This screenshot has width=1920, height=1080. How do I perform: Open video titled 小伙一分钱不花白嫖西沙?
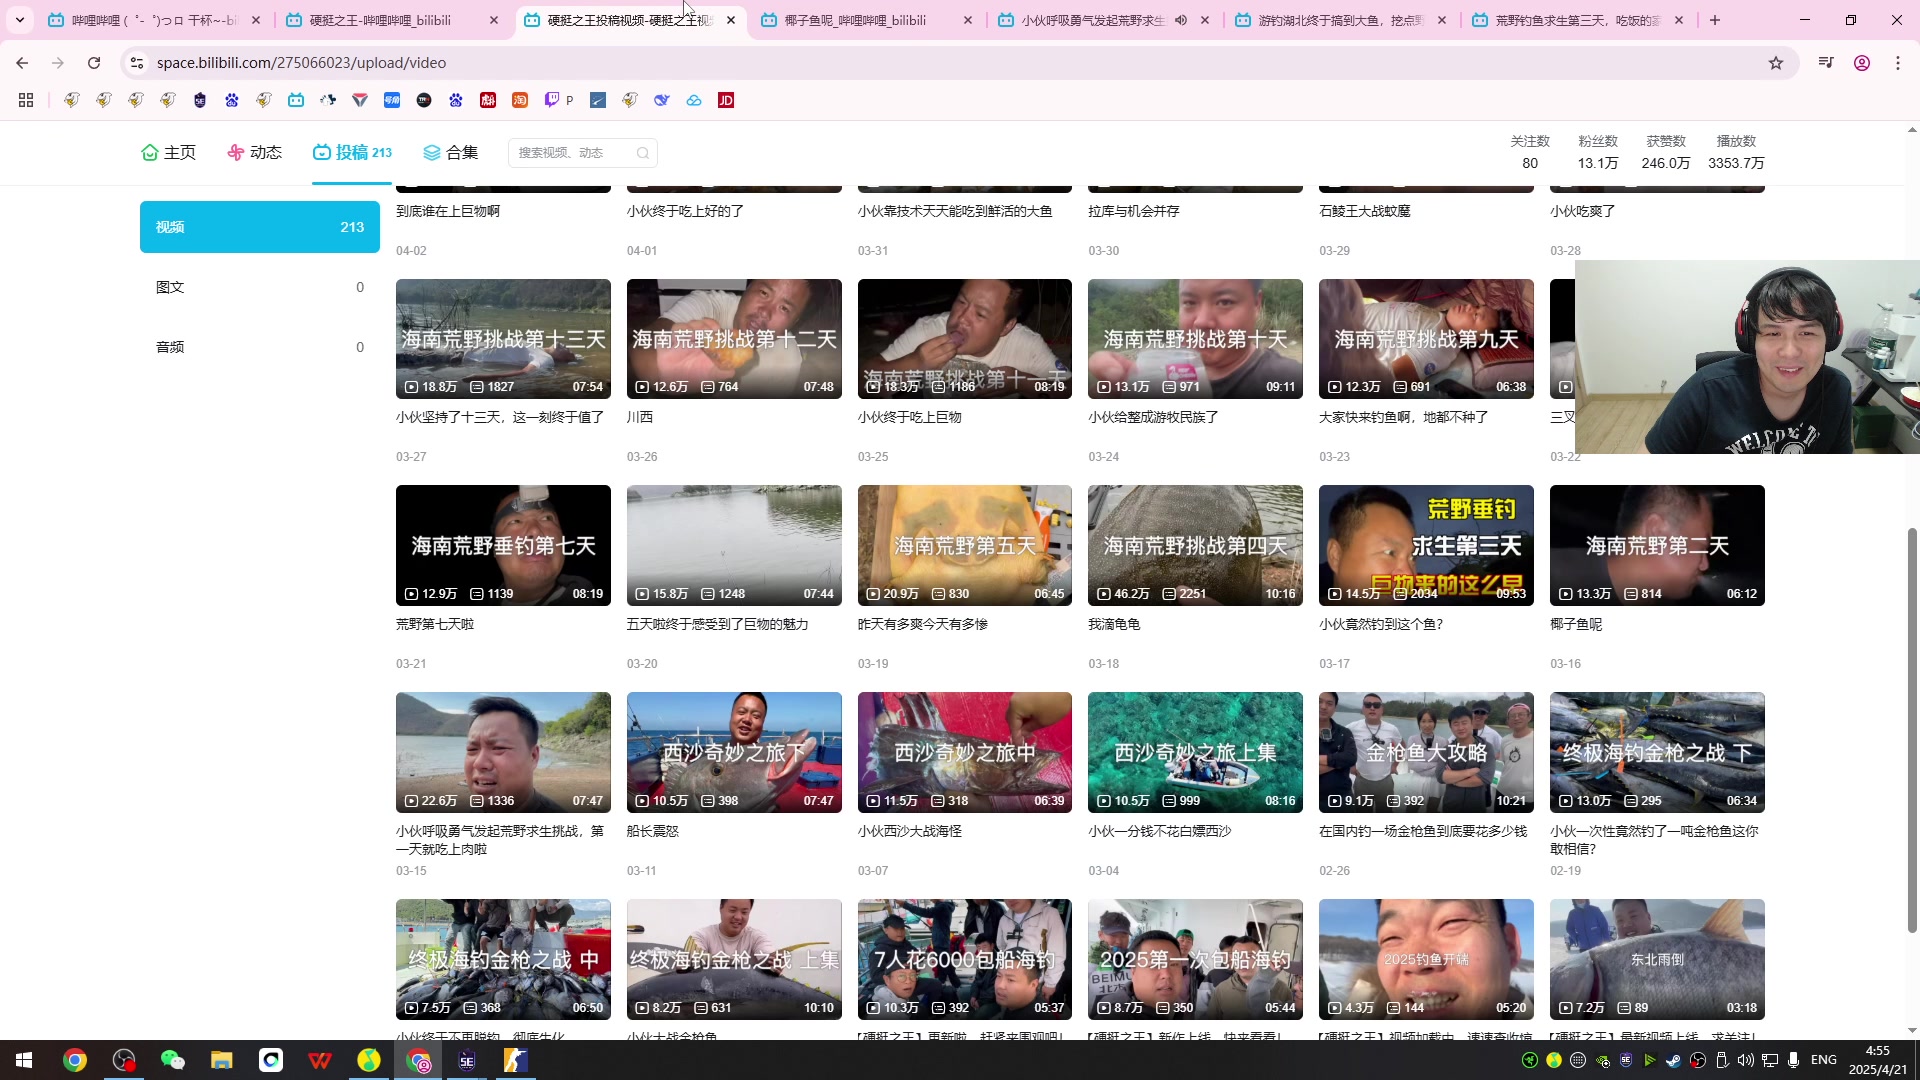pyautogui.click(x=1160, y=831)
